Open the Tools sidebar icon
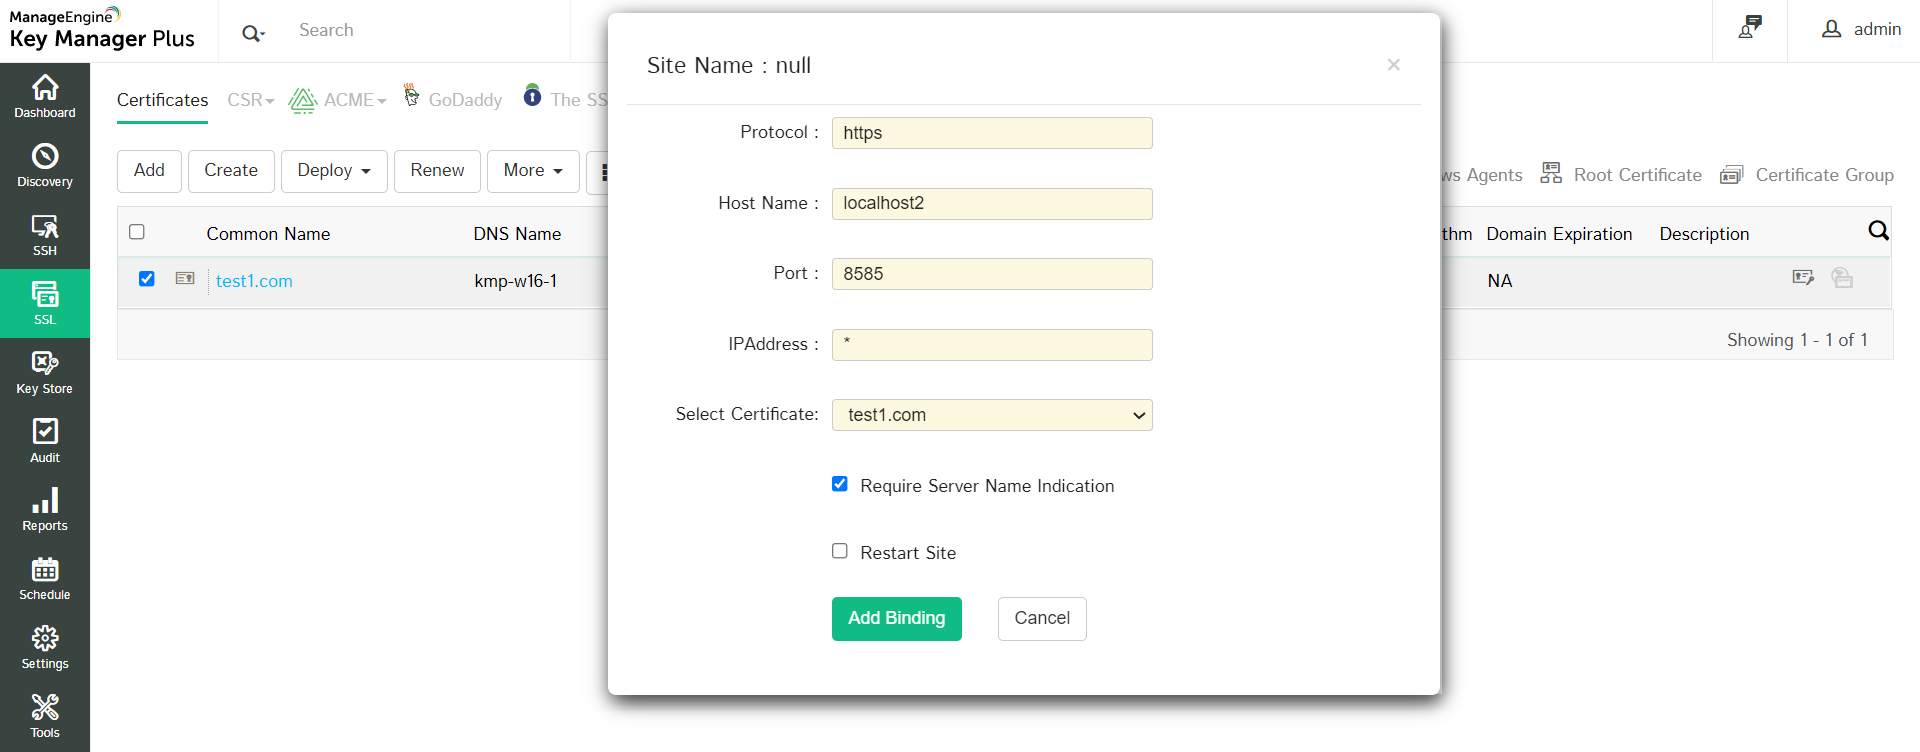This screenshot has height=752, width=1920. click(45, 717)
